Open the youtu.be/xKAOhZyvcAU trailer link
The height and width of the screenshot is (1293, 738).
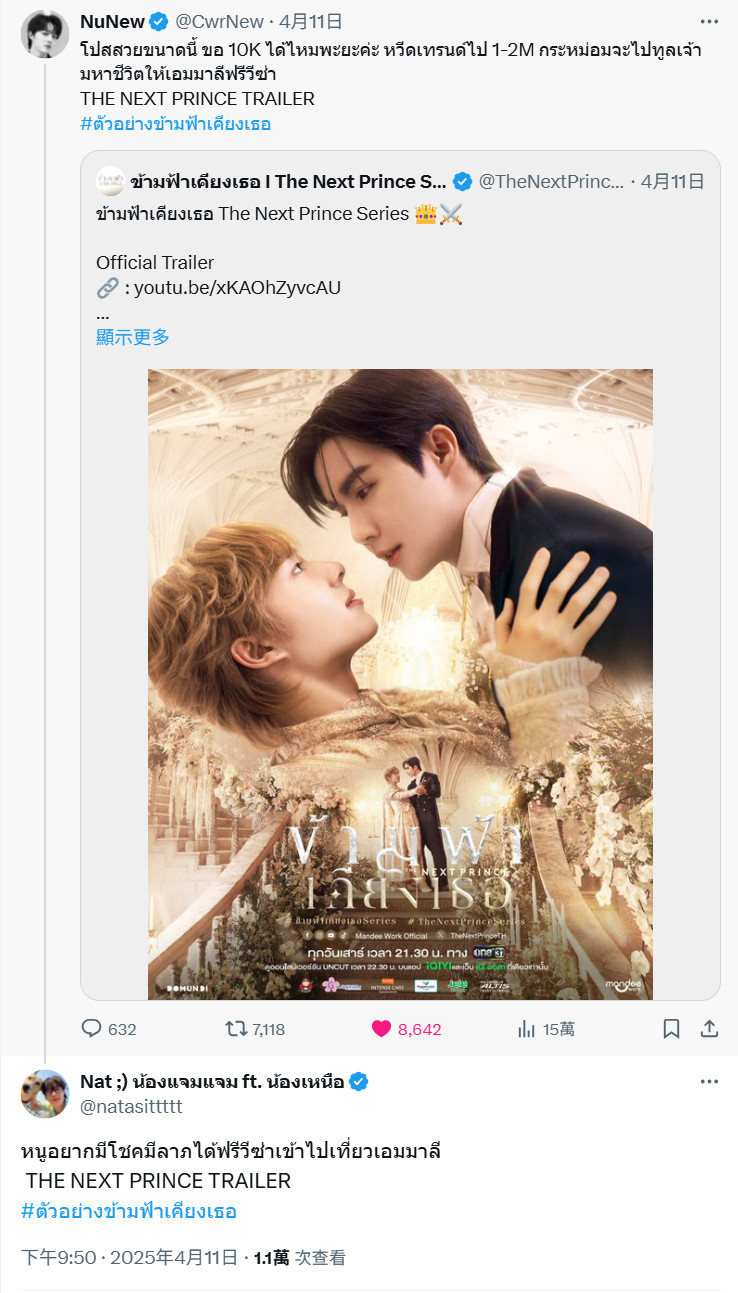click(x=236, y=288)
